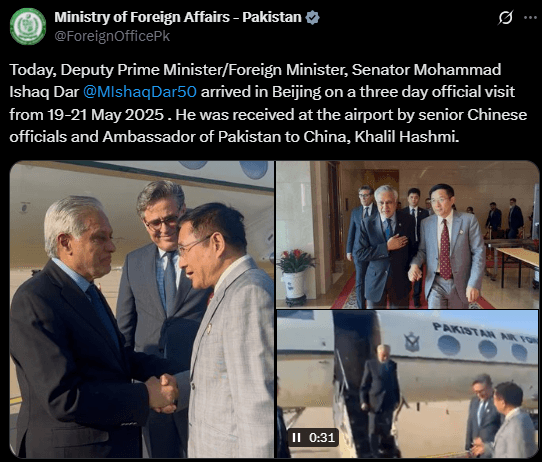Pause the video in the tweet
The width and height of the screenshot is (542, 462).
point(296,437)
